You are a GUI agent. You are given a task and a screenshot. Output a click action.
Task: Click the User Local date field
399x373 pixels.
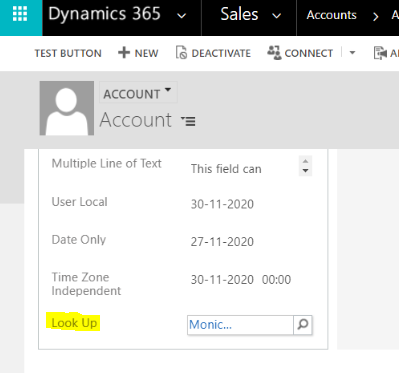click(222, 204)
